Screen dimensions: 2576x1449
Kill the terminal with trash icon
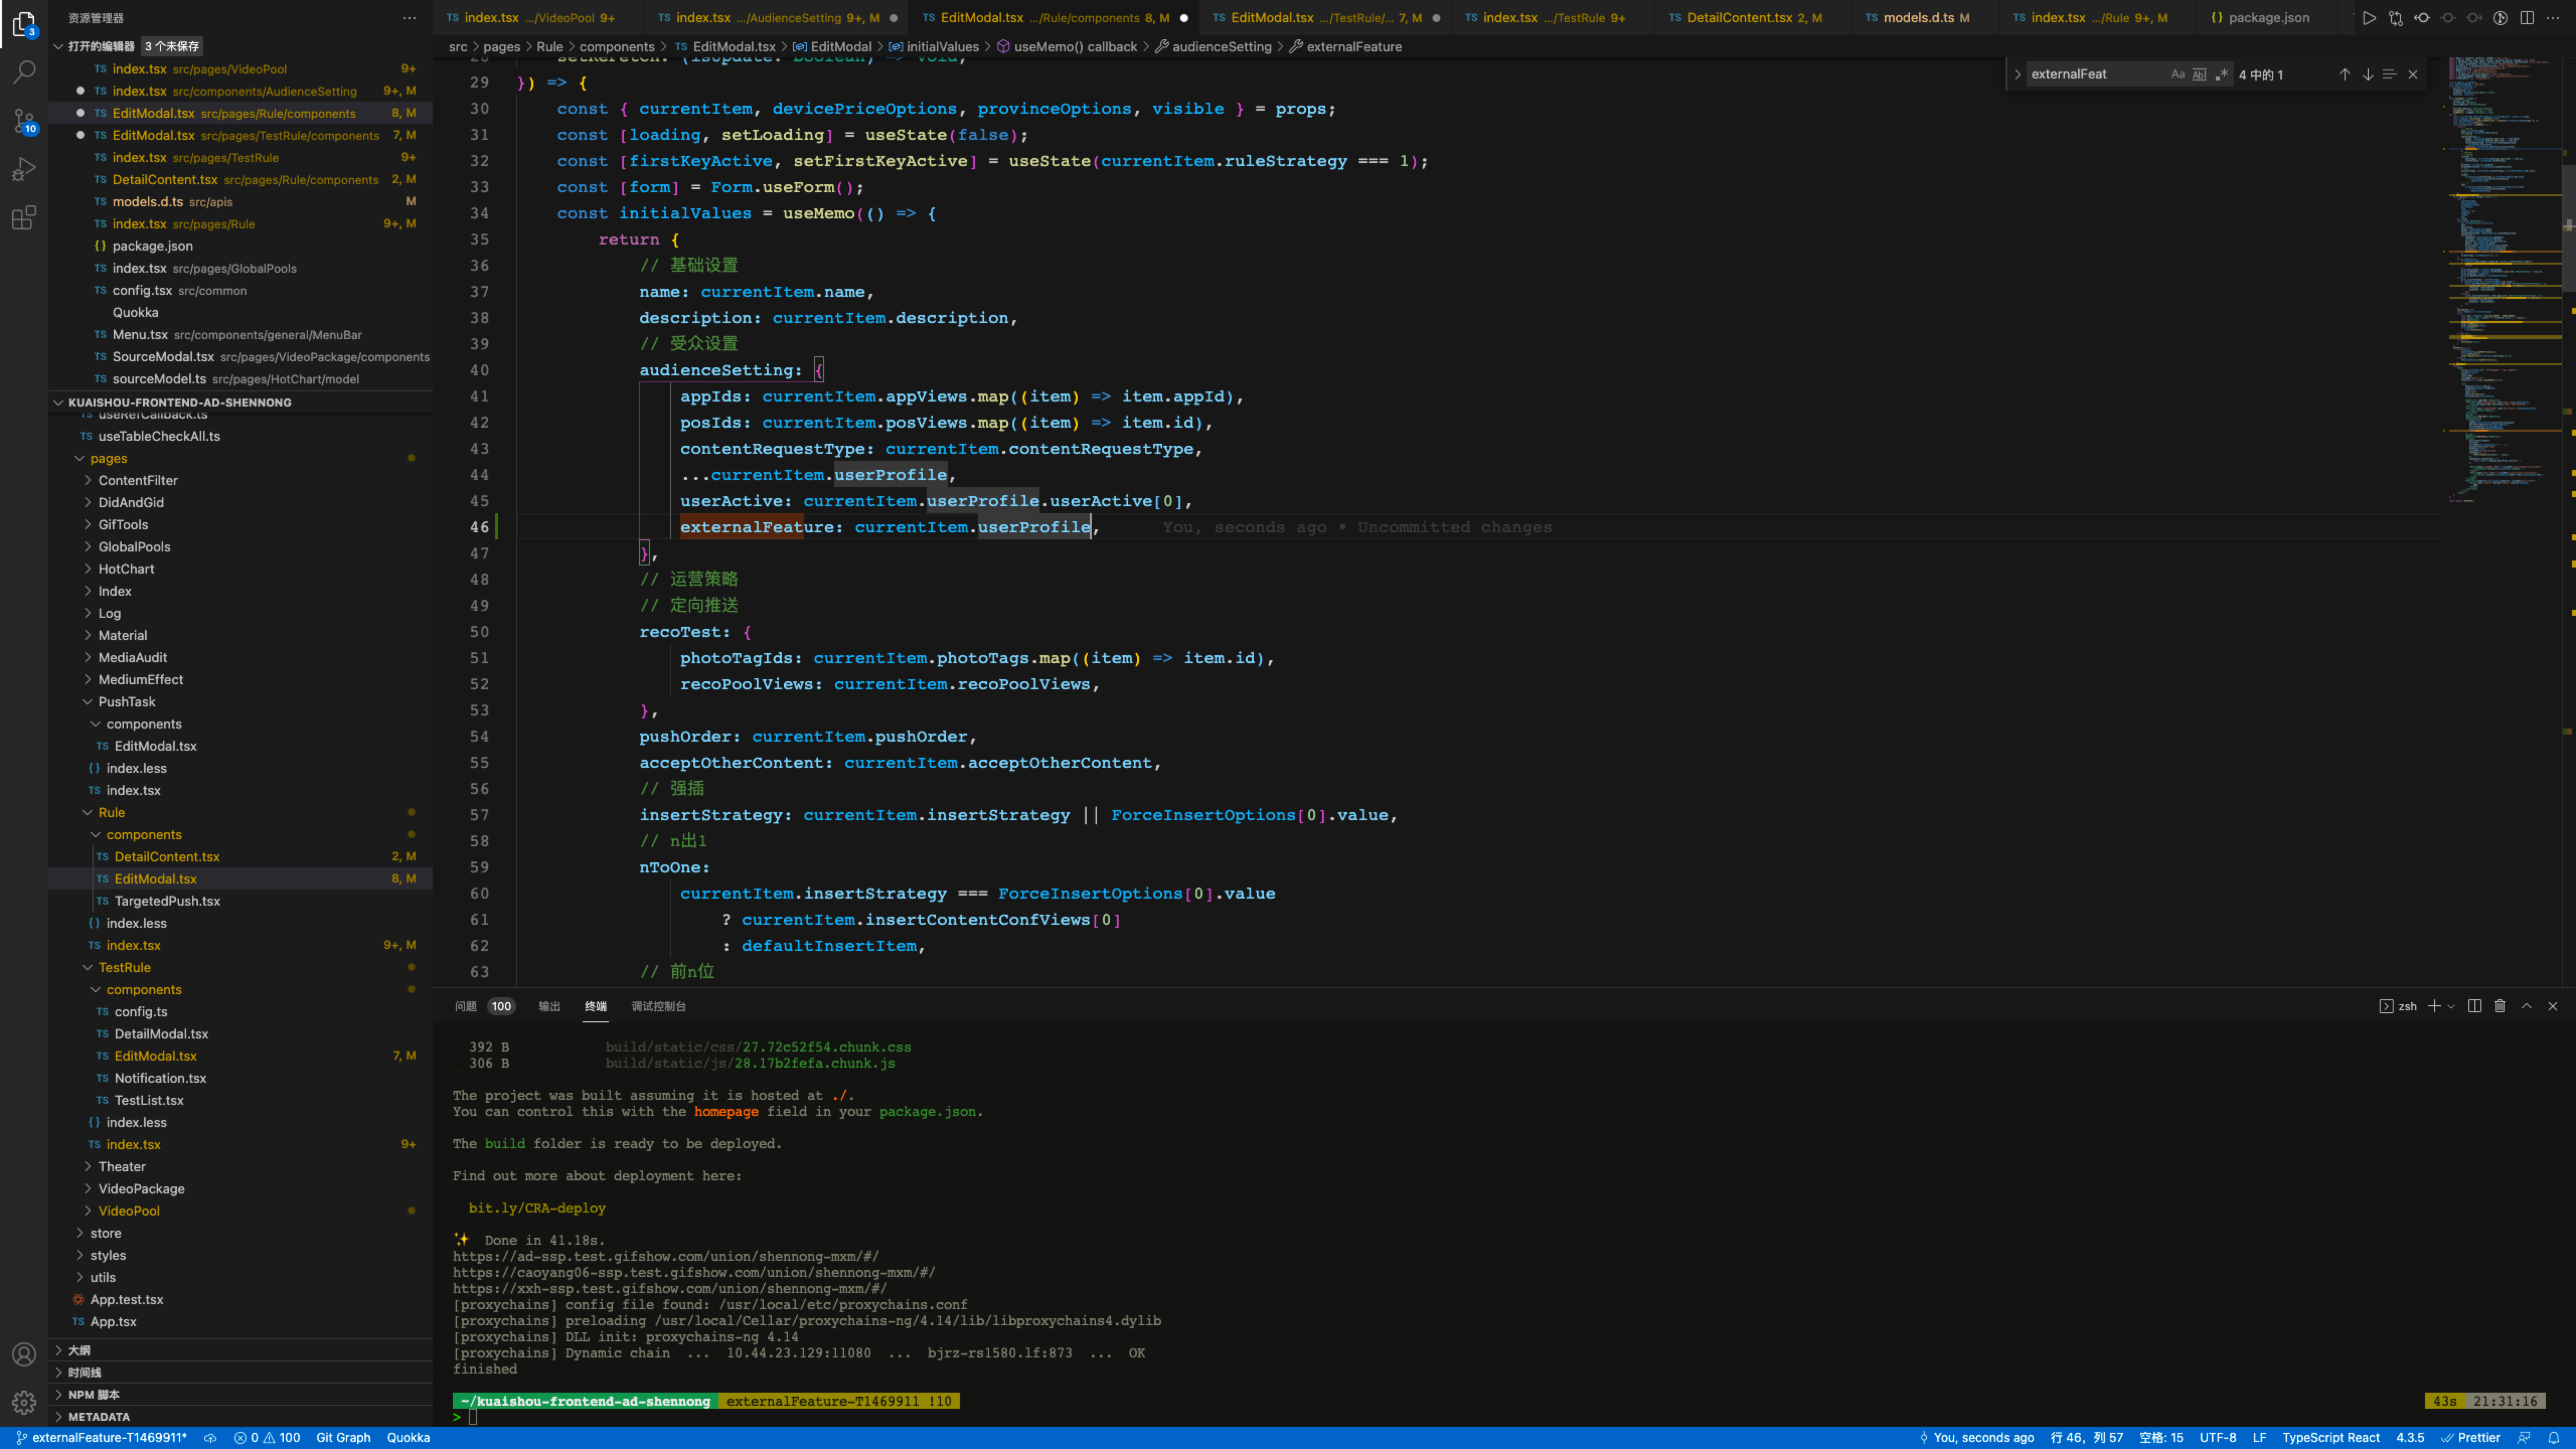pos(2499,1006)
